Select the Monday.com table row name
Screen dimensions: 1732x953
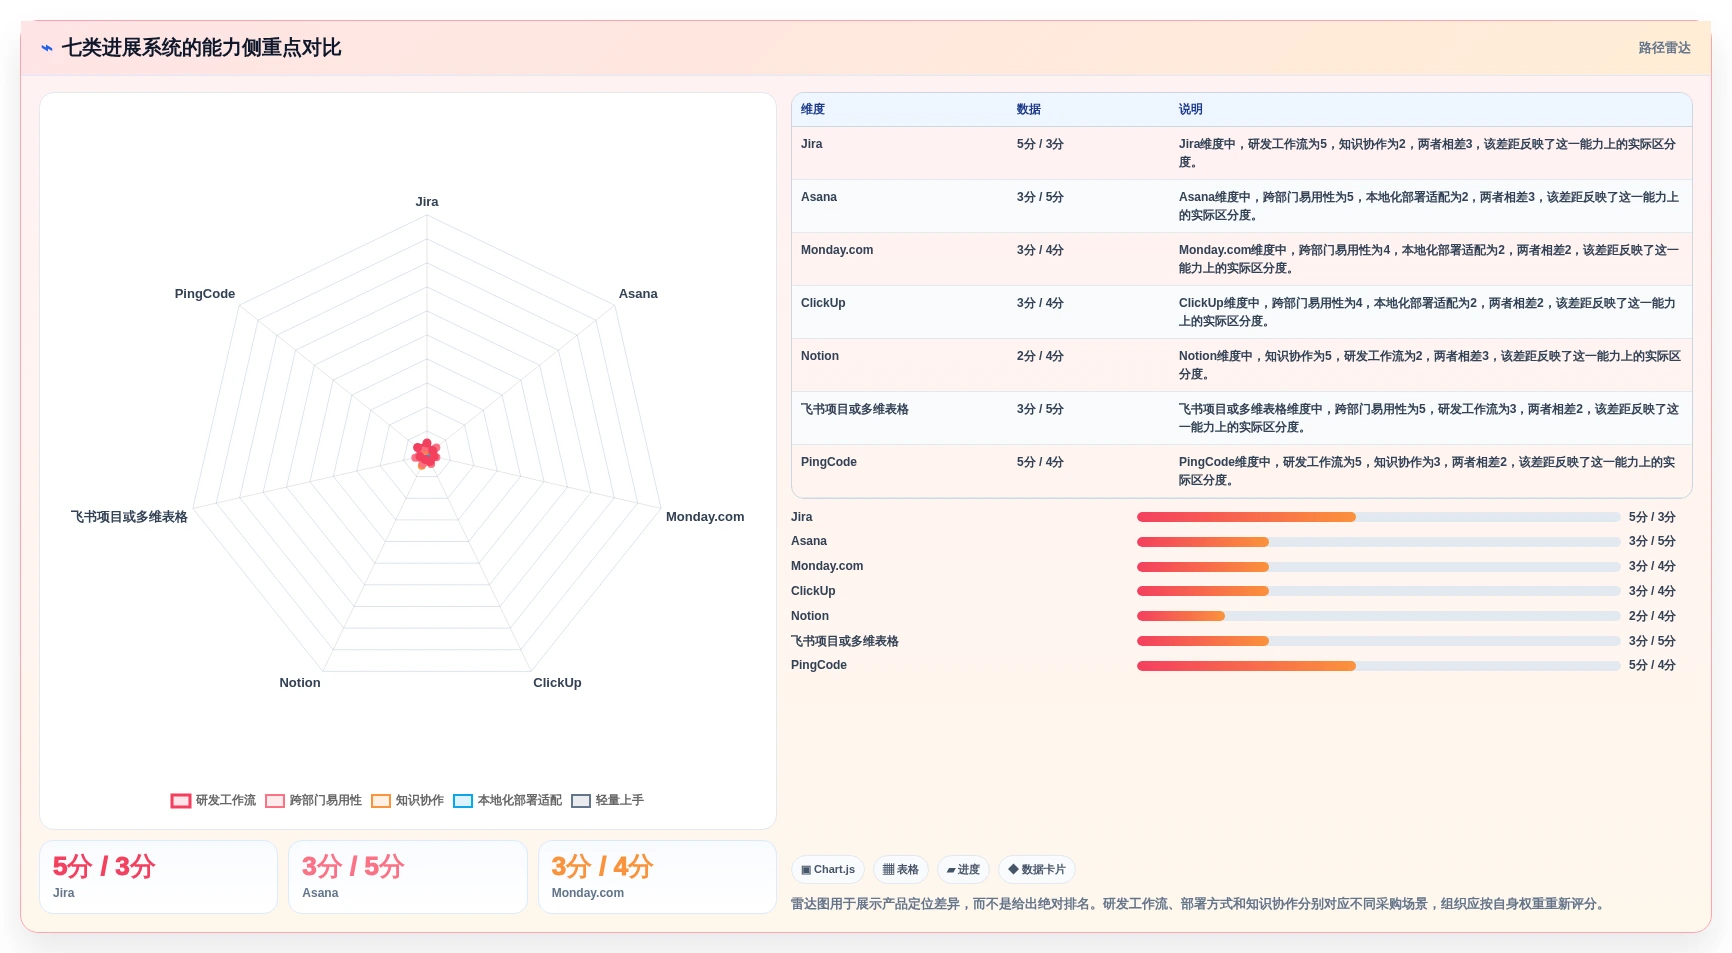(x=837, y=250)
